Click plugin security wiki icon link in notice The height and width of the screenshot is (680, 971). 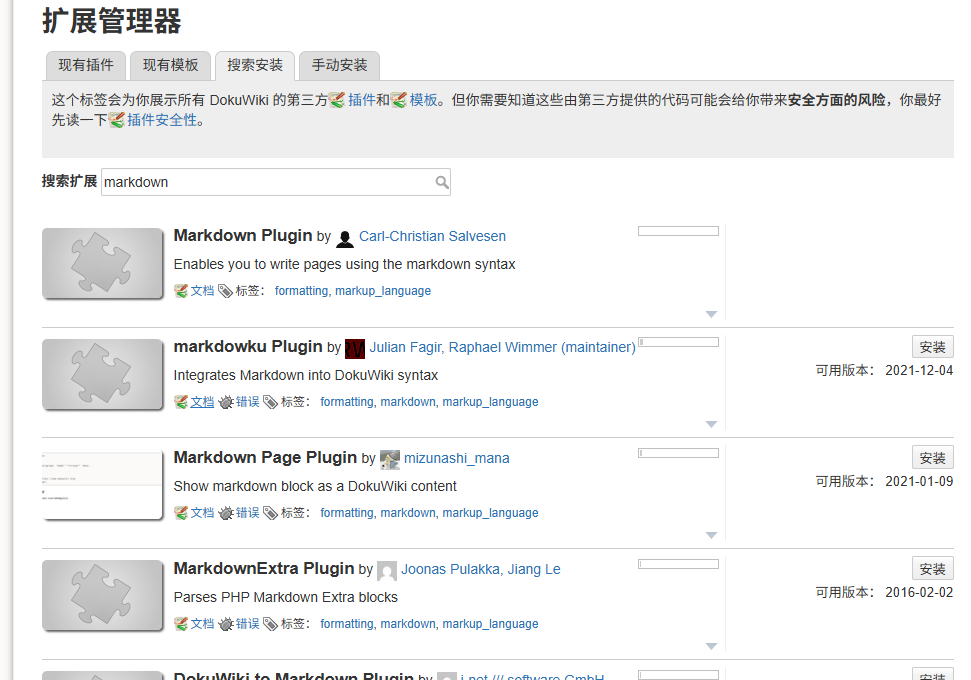(117, 120)
